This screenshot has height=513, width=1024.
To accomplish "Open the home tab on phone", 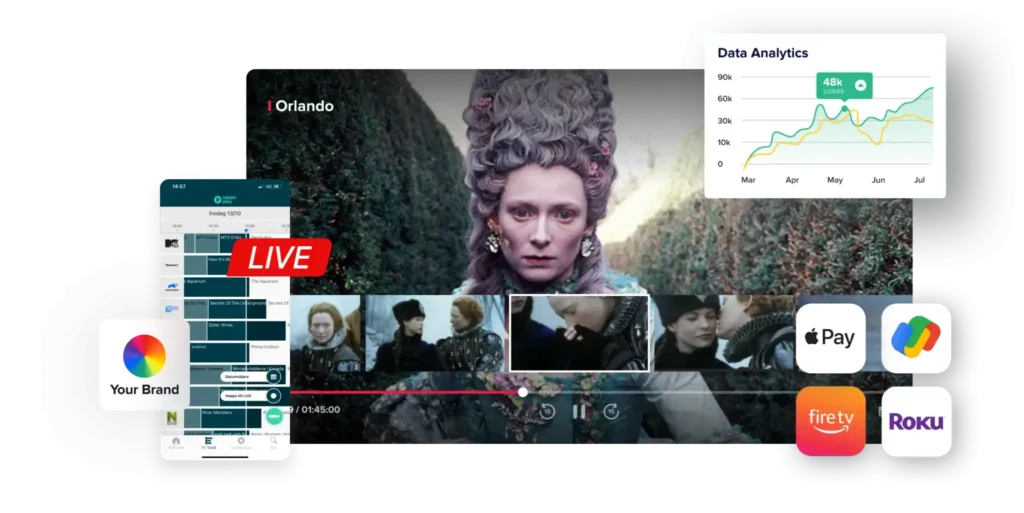I will (176, 443).
